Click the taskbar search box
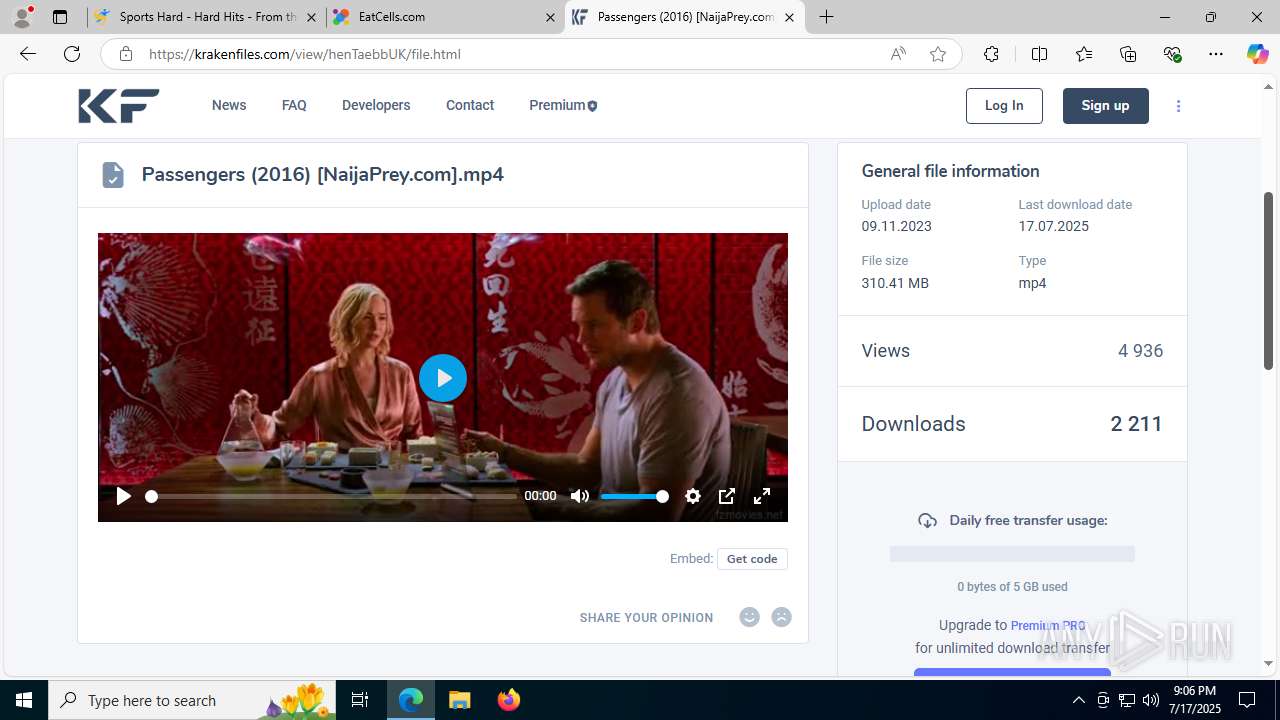This screenshot has height=720, width=1280. (x=192, y=700)
